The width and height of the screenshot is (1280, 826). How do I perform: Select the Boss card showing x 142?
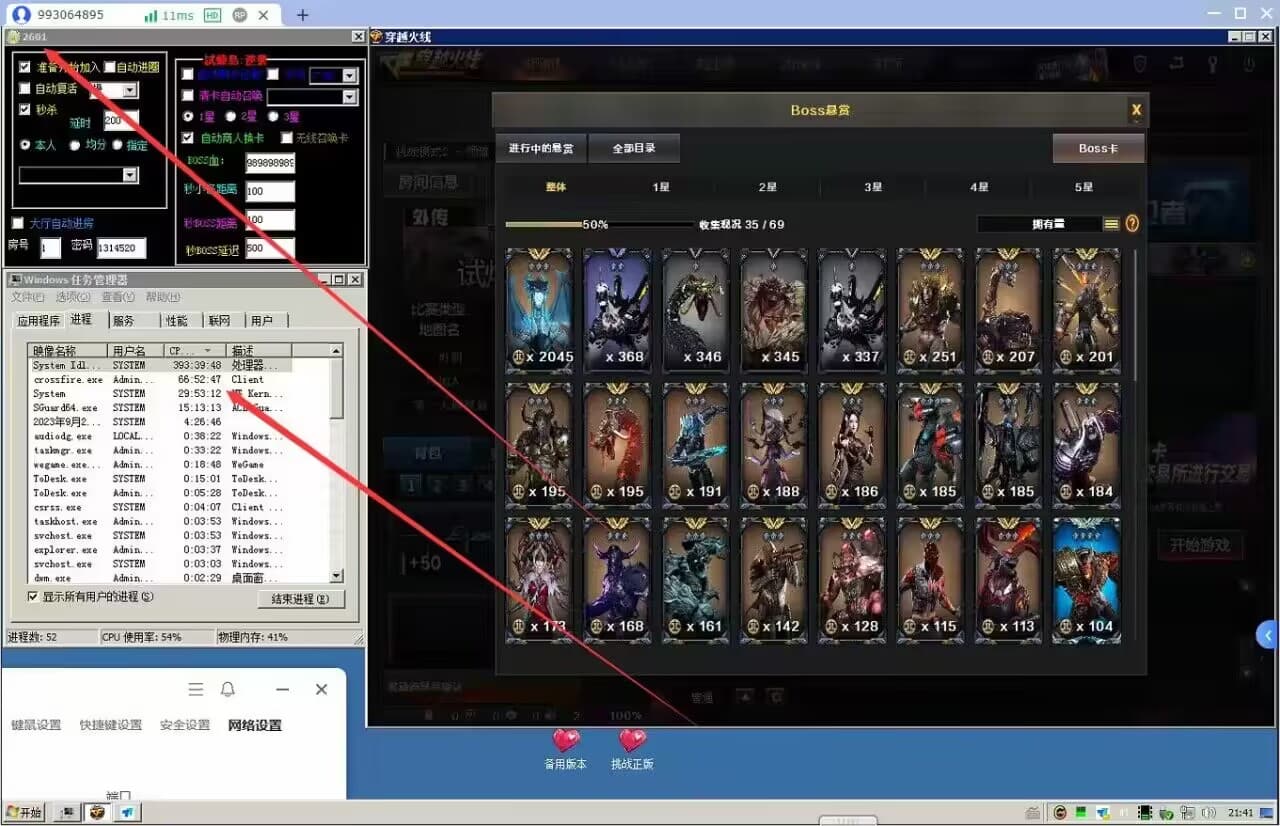773,578
